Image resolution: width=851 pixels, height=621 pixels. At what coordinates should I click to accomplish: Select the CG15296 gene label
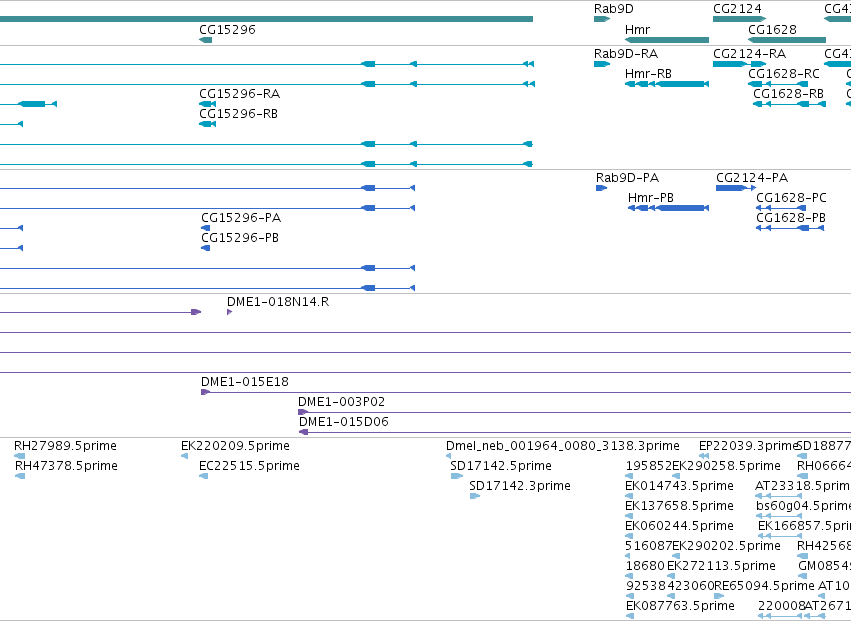click(227, 29)
